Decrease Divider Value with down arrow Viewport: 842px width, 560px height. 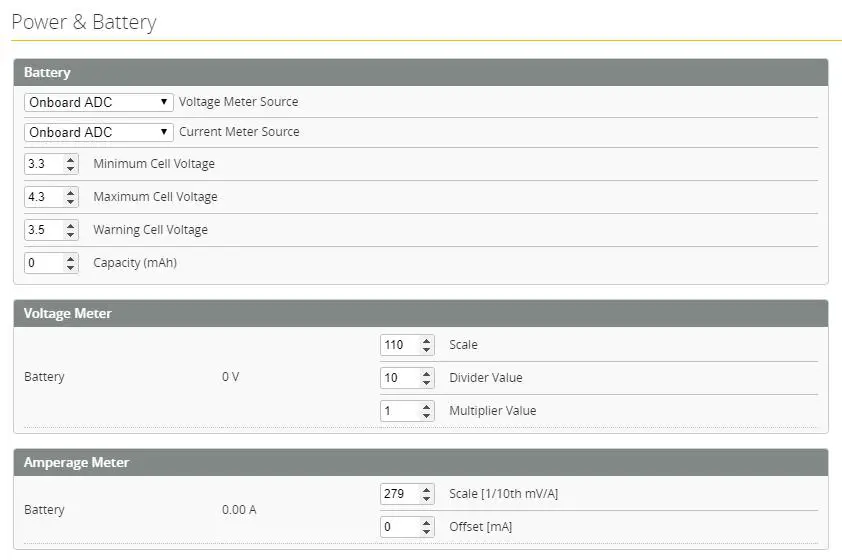tap(427, 382)
